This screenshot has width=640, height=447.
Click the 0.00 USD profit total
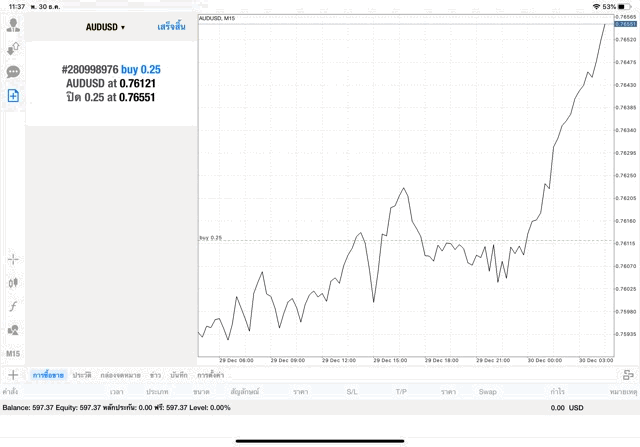click(567, 408)
